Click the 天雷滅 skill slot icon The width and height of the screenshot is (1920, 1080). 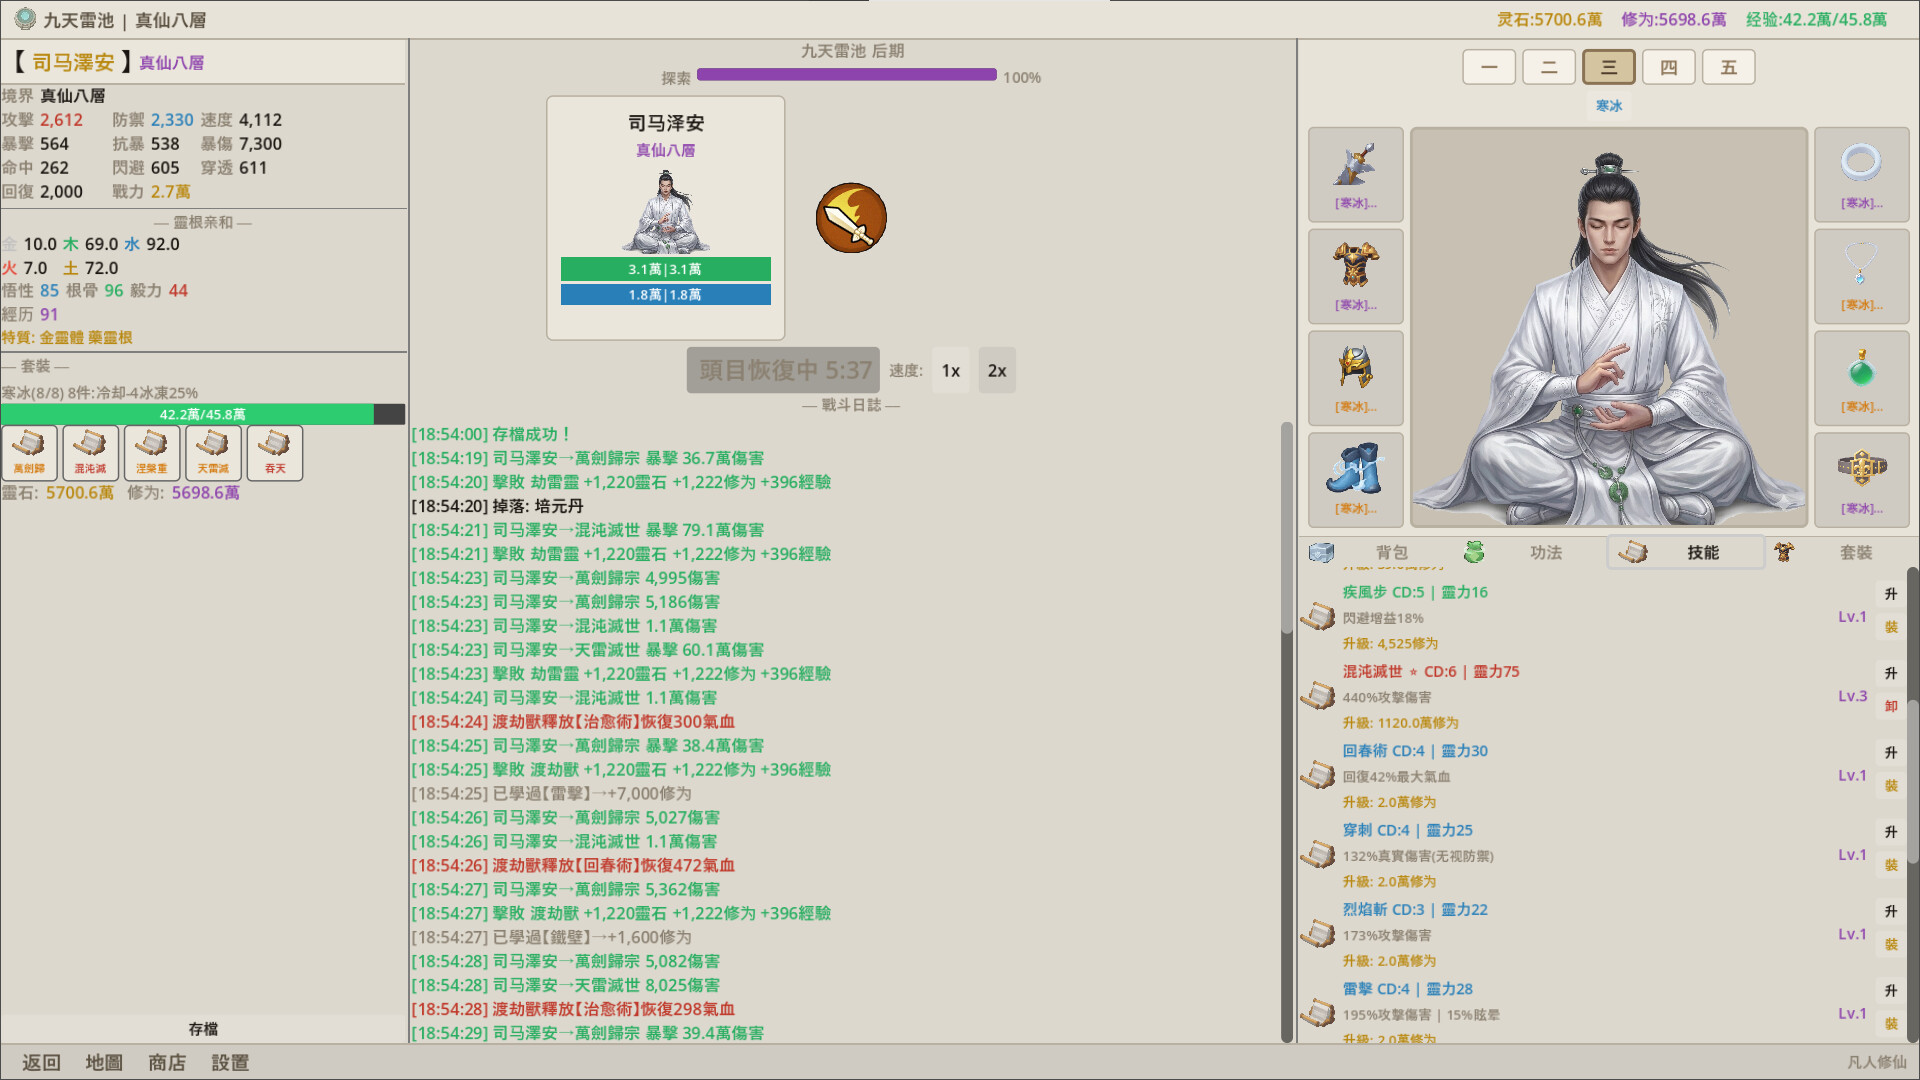[x=213, y=452]
